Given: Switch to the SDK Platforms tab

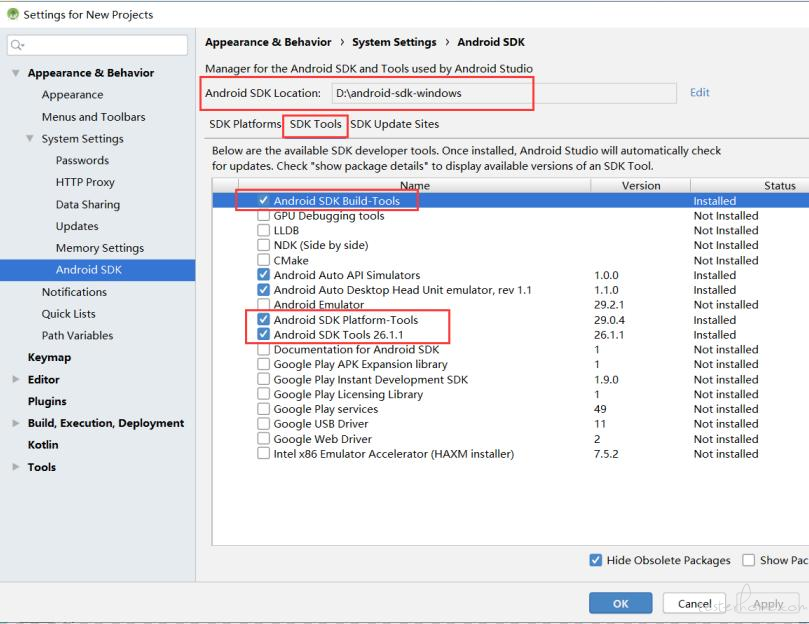Looking at the screenshot, I should point(245,124).
